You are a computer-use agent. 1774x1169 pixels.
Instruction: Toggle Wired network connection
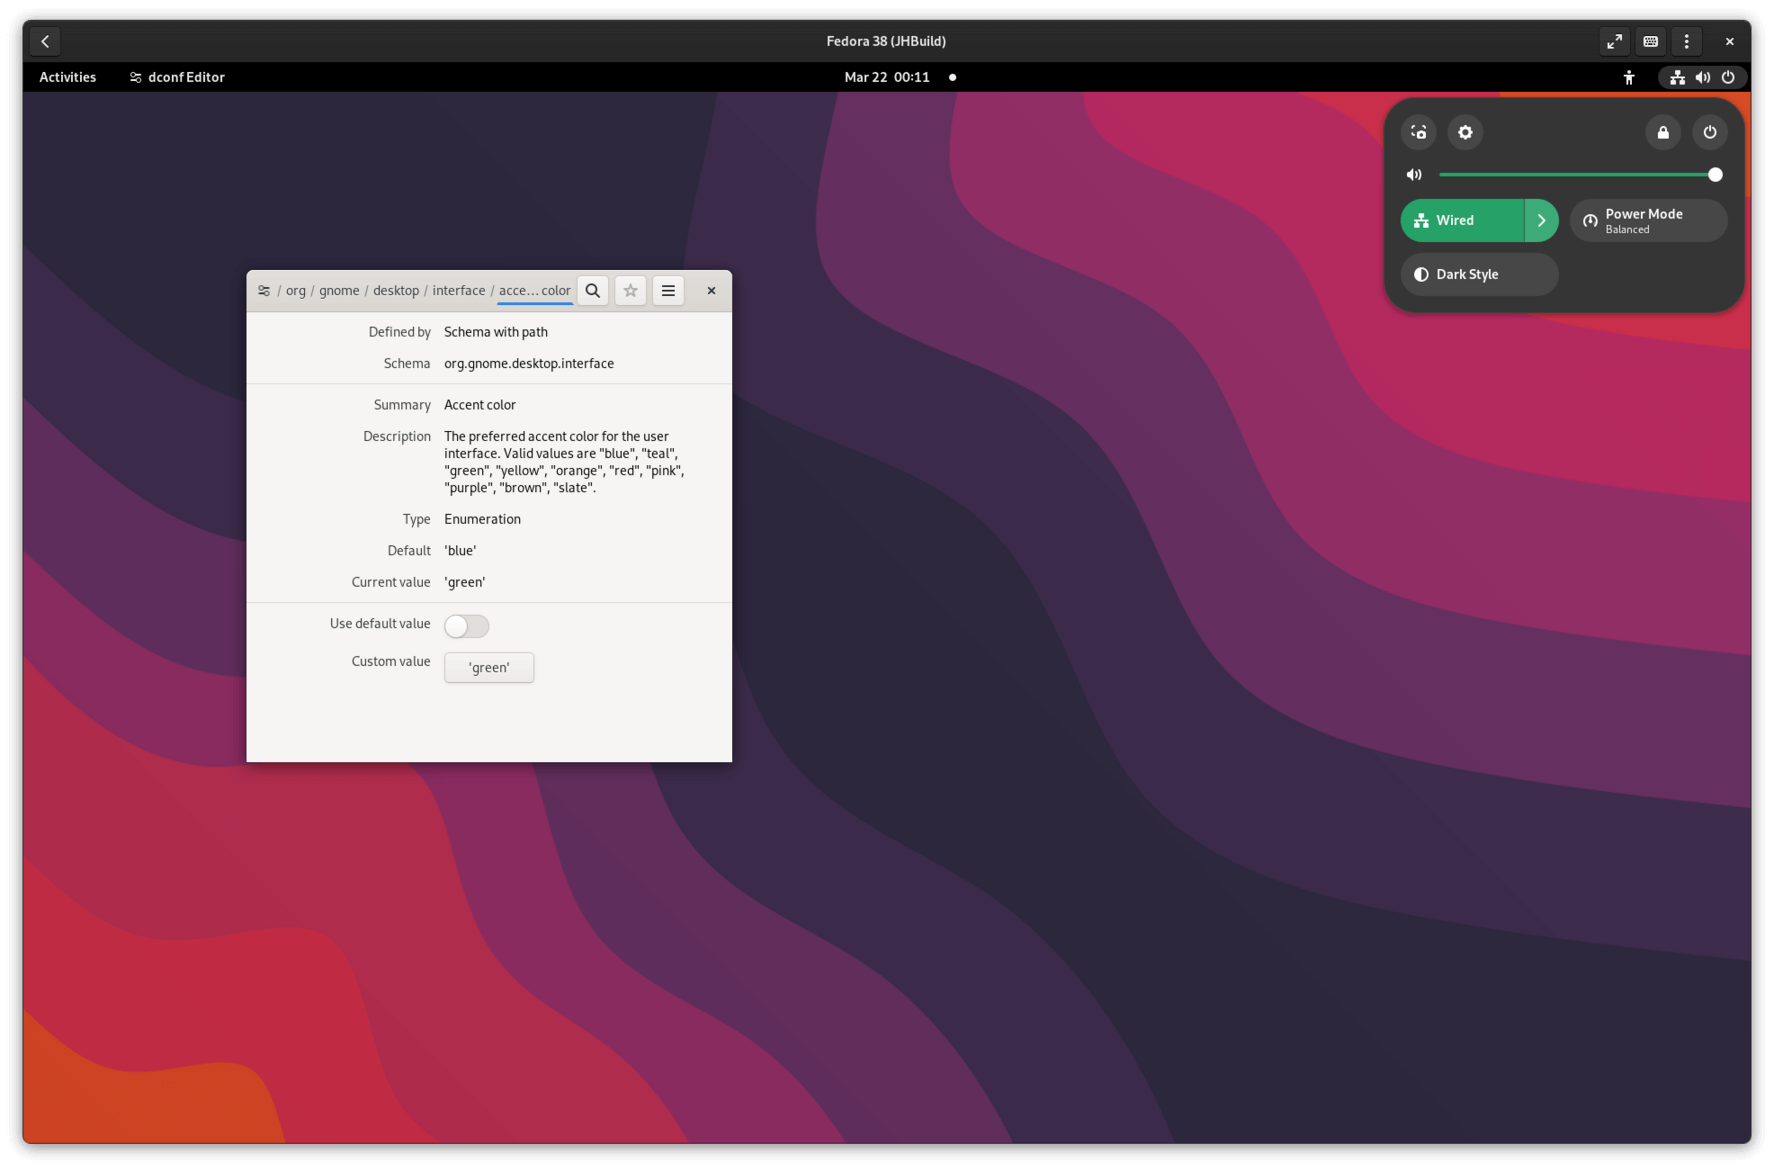[1460, 220]
